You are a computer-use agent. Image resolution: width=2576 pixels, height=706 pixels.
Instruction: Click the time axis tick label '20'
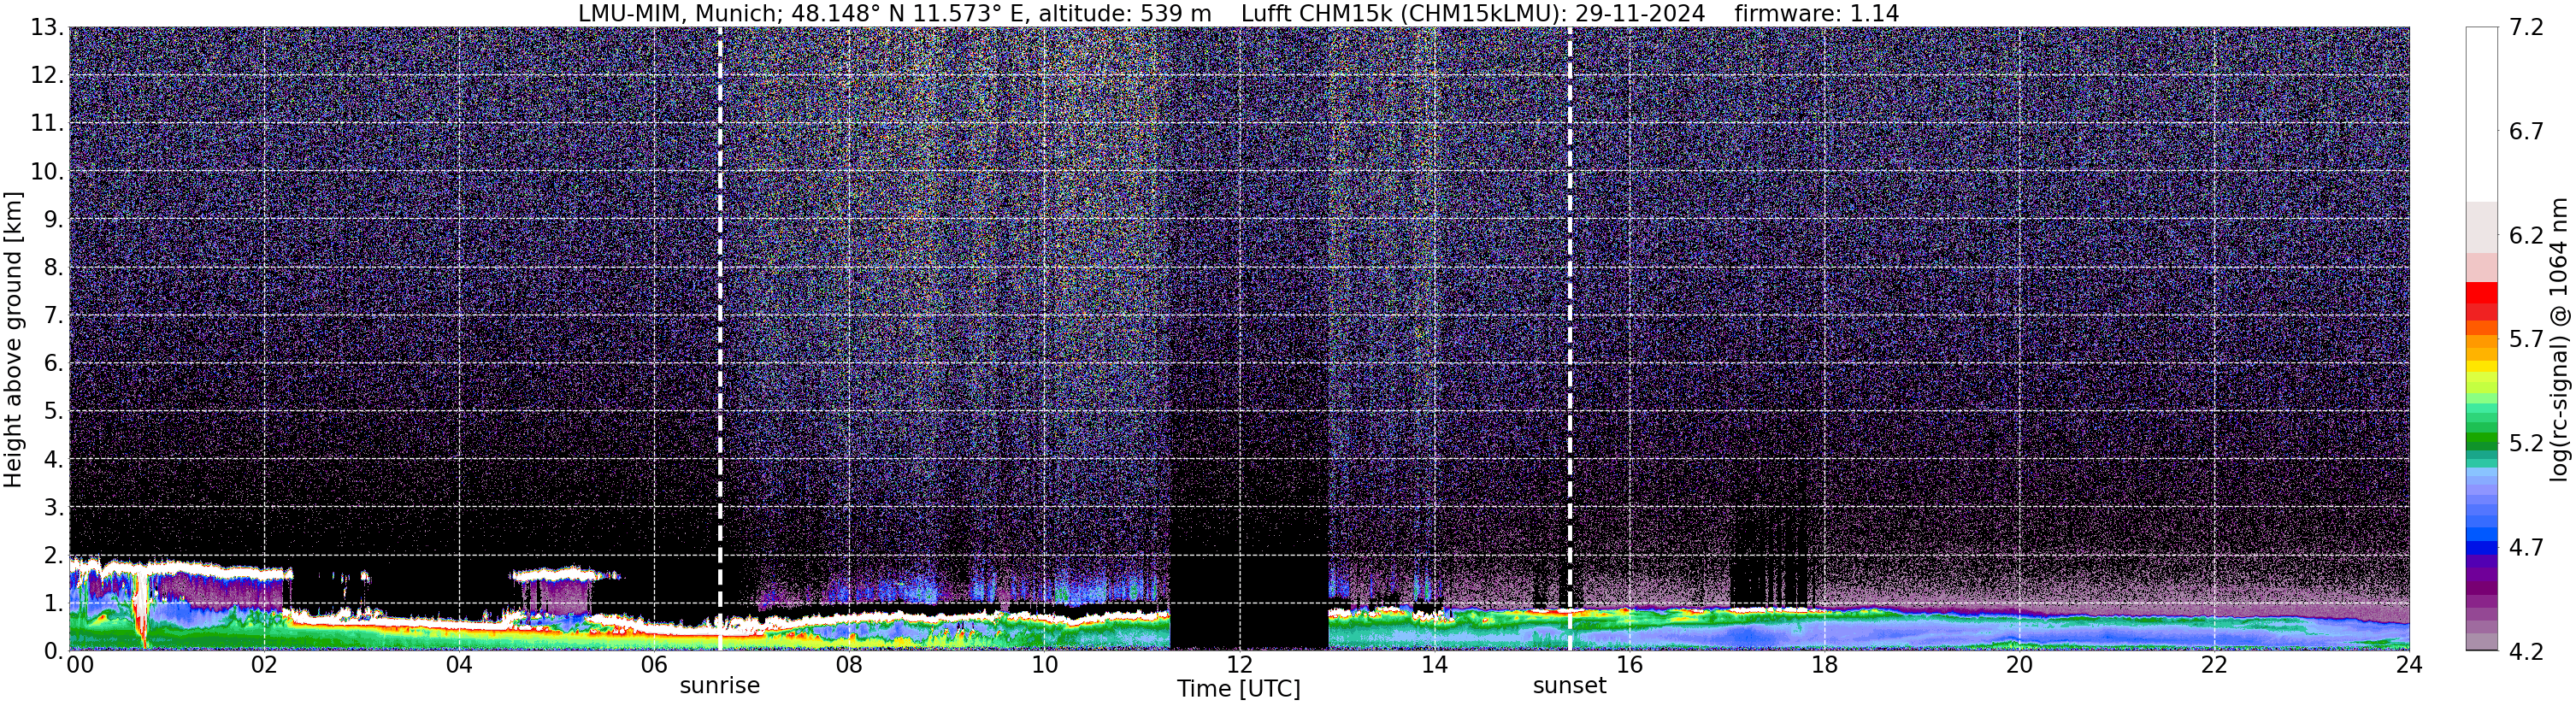point(2019,666)
